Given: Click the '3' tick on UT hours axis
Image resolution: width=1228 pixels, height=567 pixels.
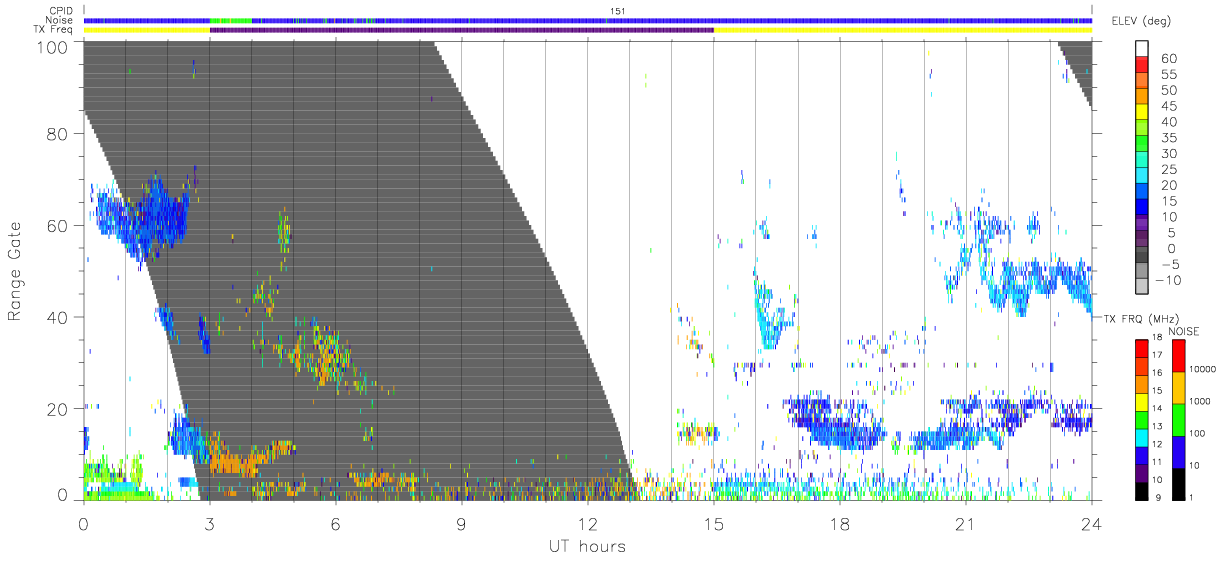Looking at the screenshot, I should pyautogui.click(x=210, y=523).
